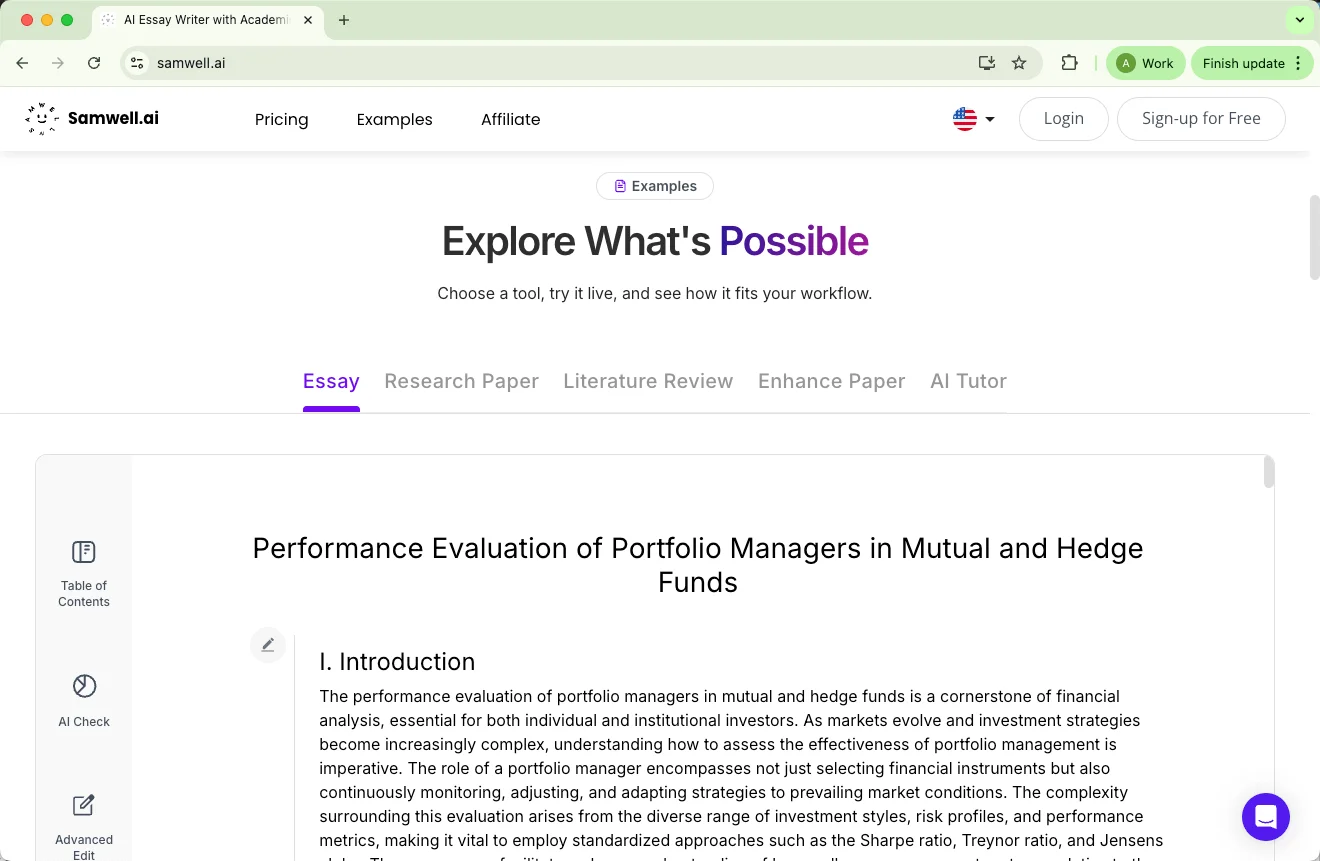Click the Login button
Viewport: 1320px width, 861px height.
[1063, 118]
